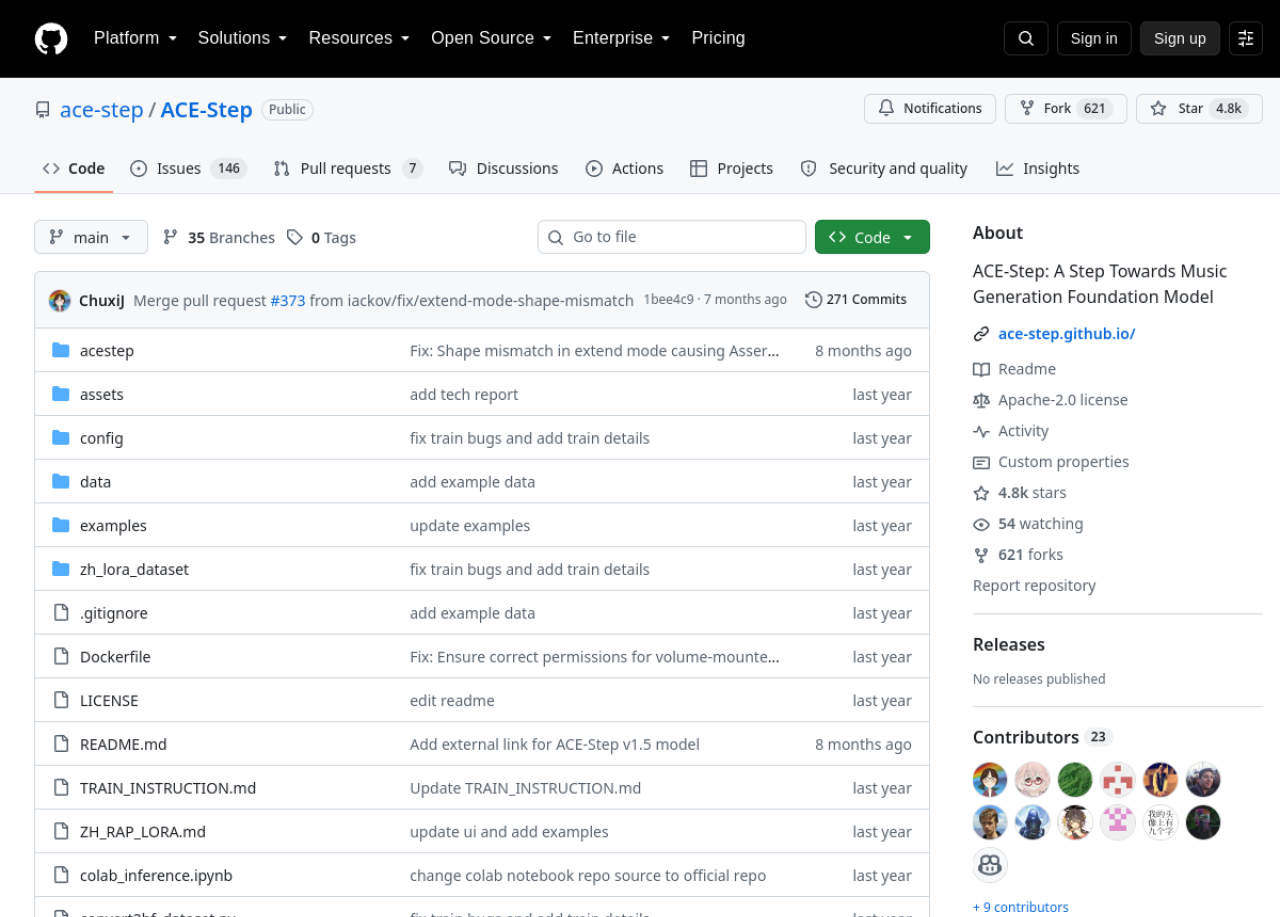This screenshot has height=917, width=1280.
Task: Switch to the Projects tab
Action: pyautogui.click(x=731, y=168)
